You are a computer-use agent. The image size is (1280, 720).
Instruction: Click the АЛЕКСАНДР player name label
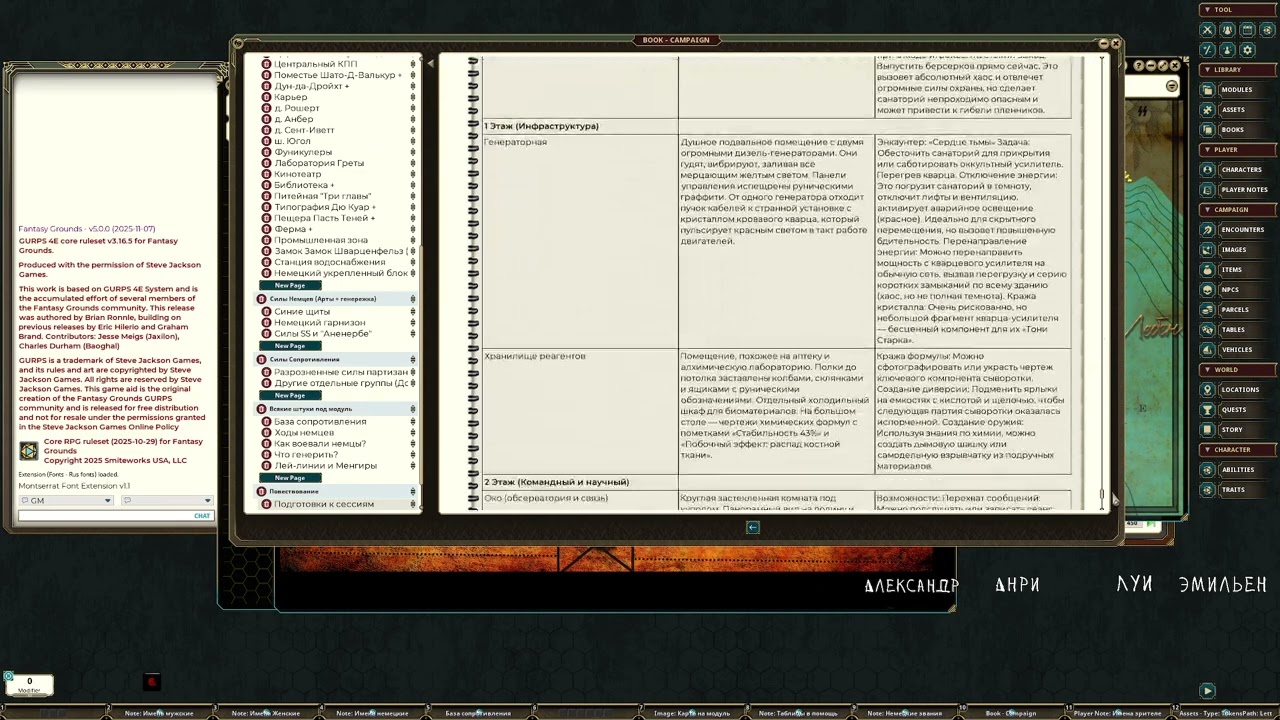(x=911, y=586)
